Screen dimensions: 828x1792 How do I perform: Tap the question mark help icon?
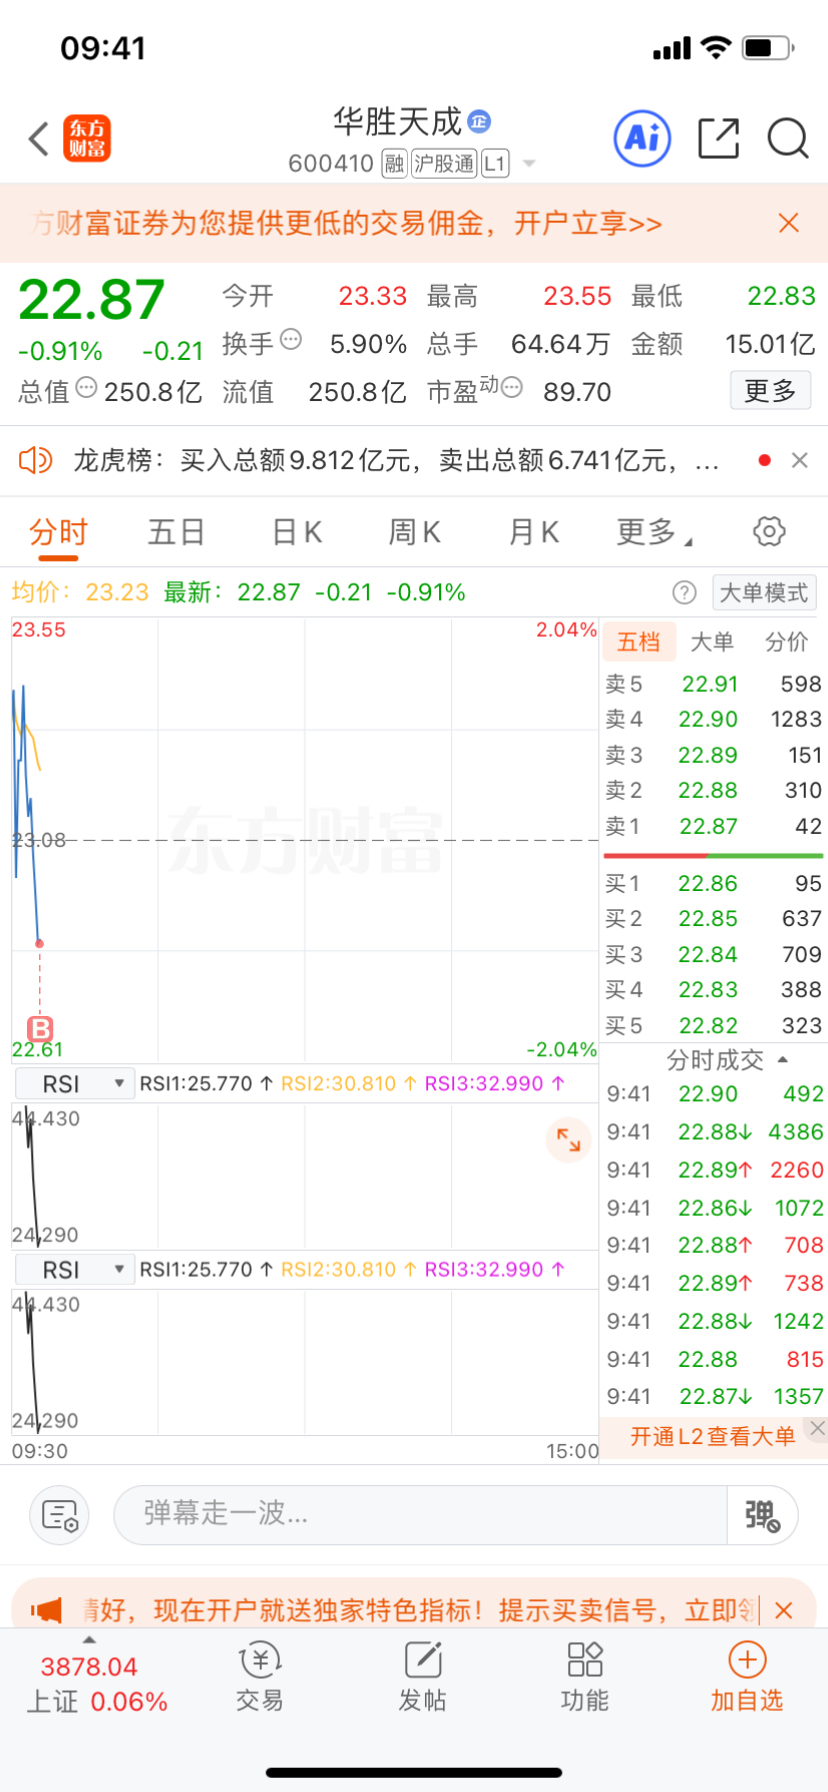(x=684, y=592)
